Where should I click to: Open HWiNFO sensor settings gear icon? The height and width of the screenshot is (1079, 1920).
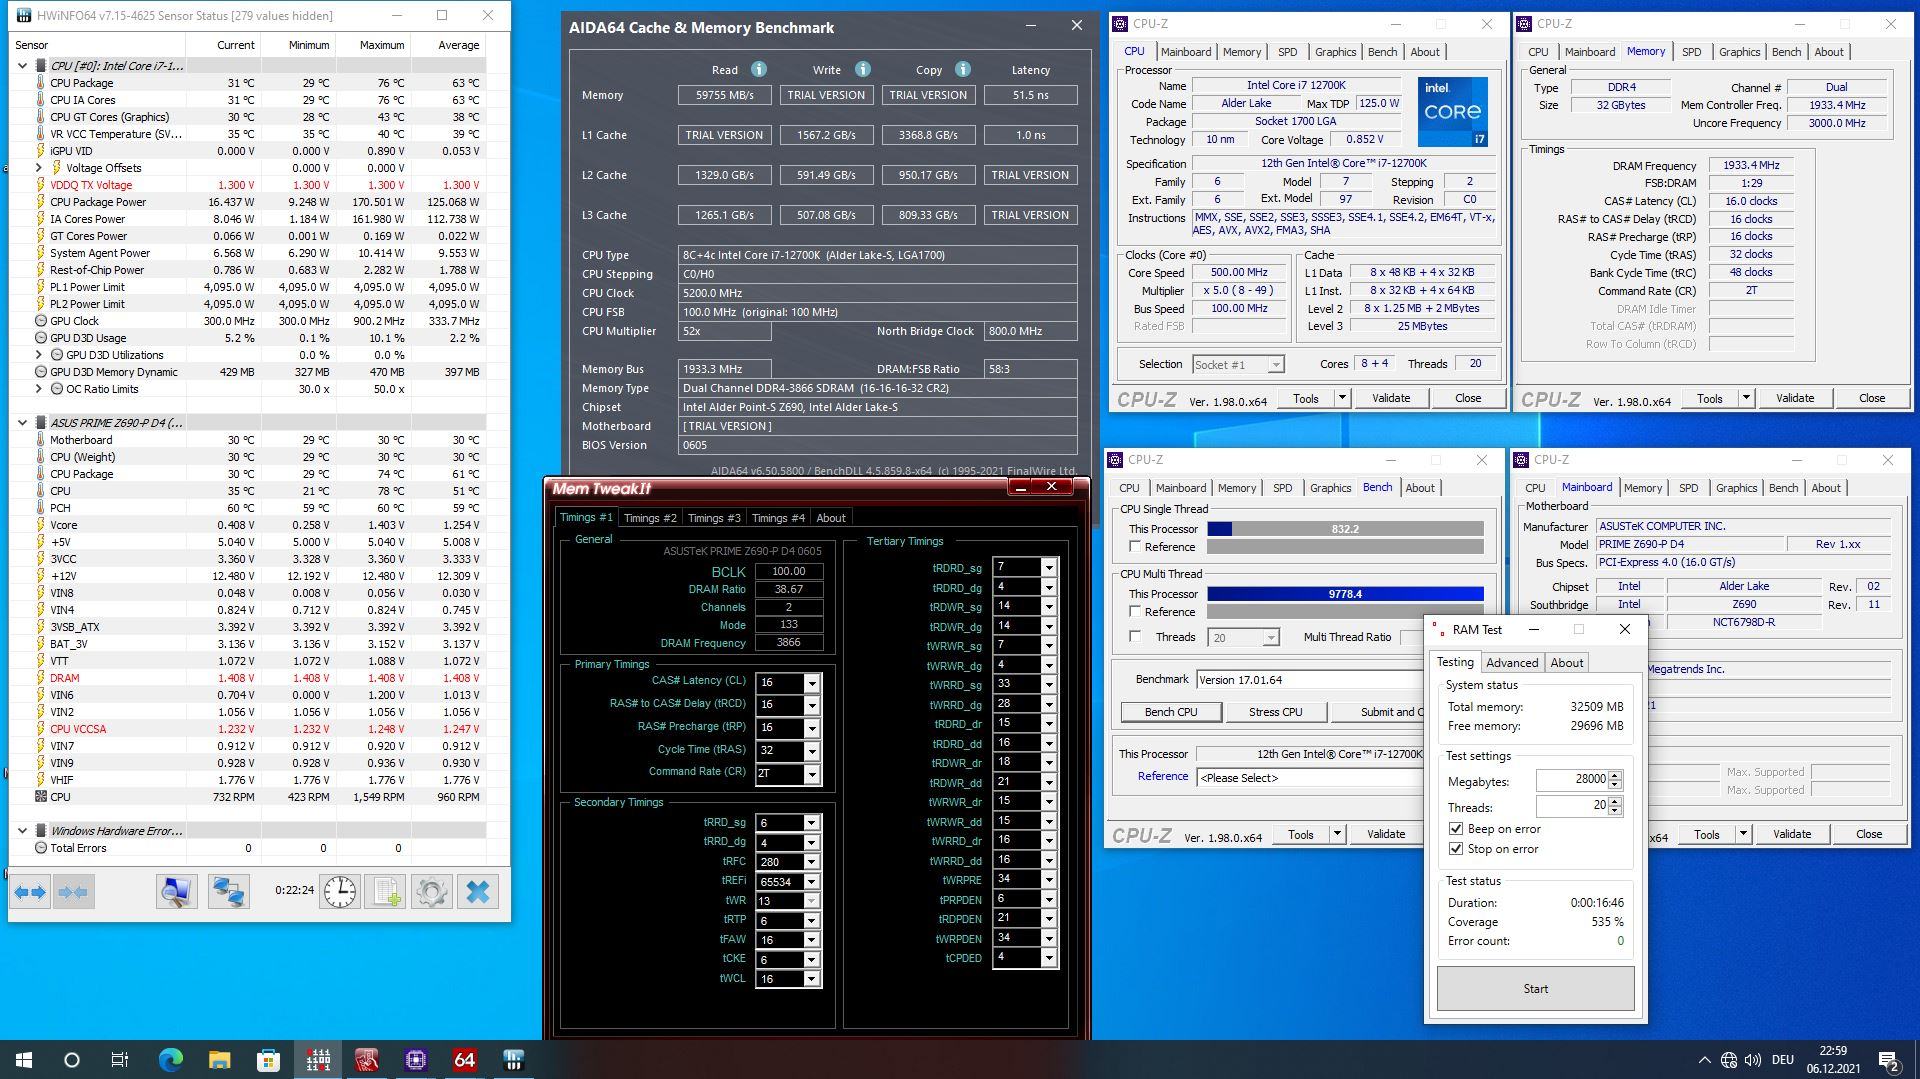[432, 892]
